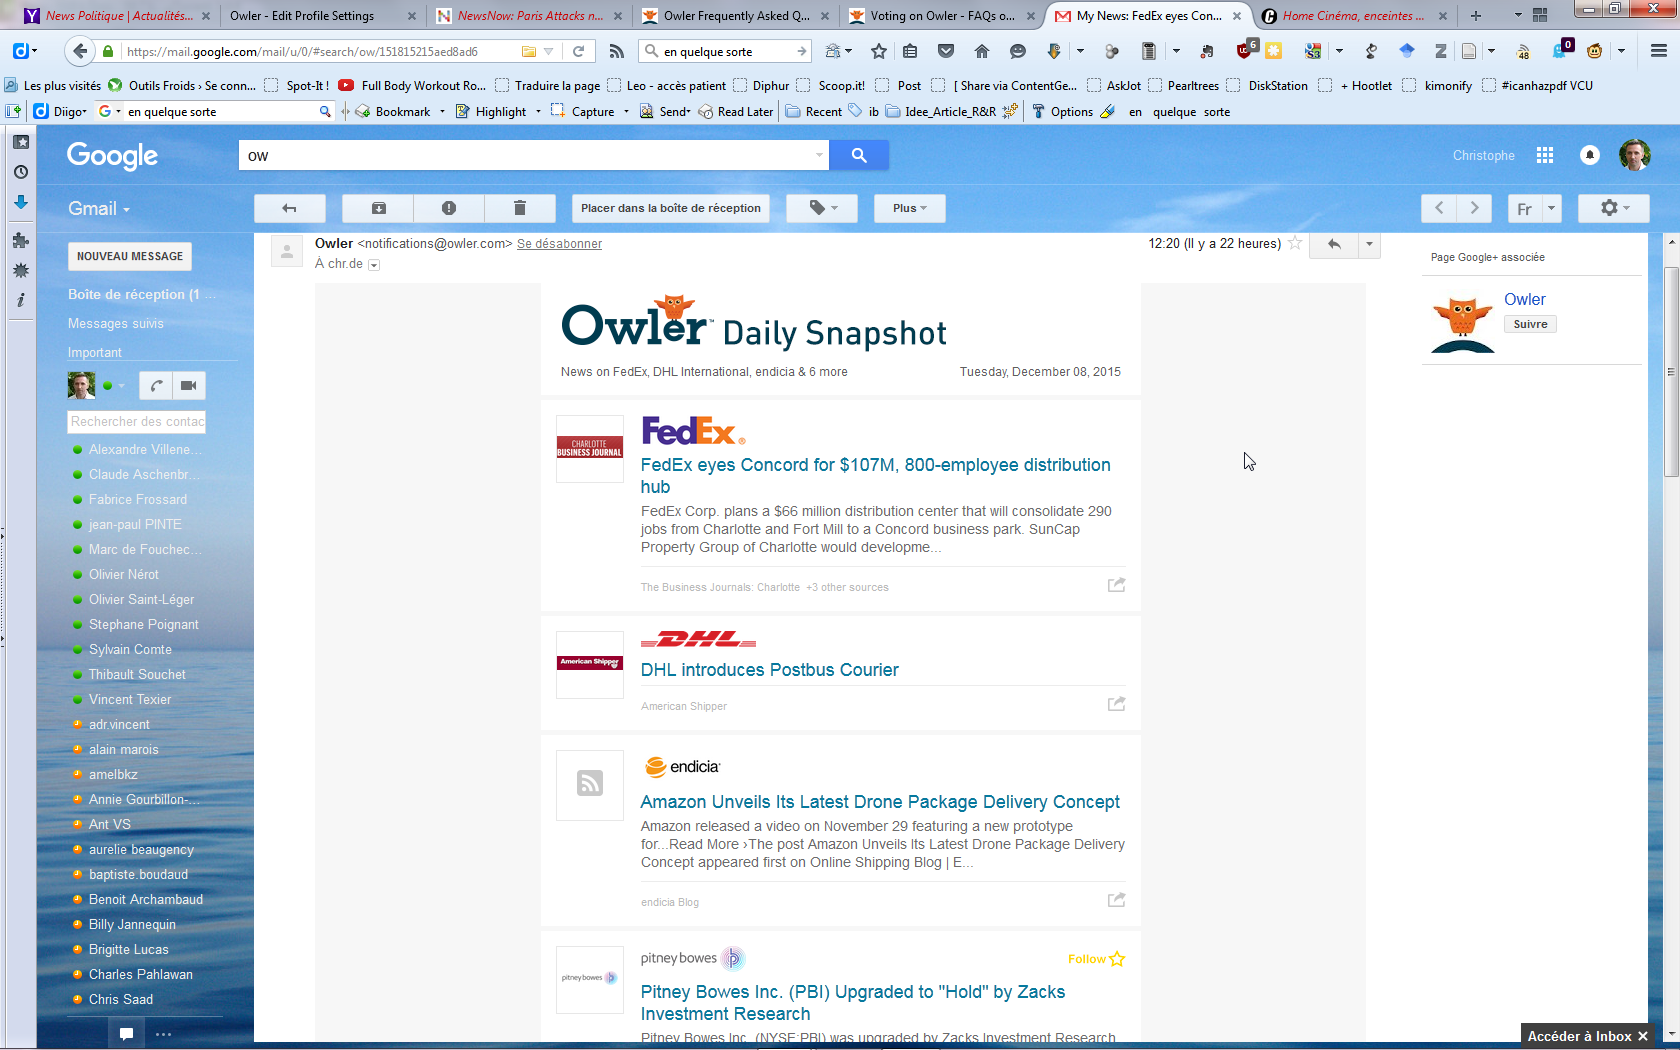Share the DHL article
1680x1050 pixels.
pyautogui.click(x=1116, y=704)
